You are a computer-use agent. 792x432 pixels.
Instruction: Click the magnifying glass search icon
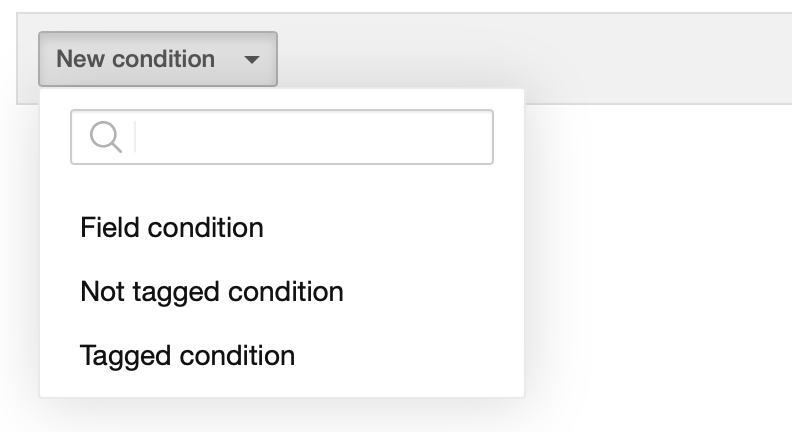[x=106, y=137]
